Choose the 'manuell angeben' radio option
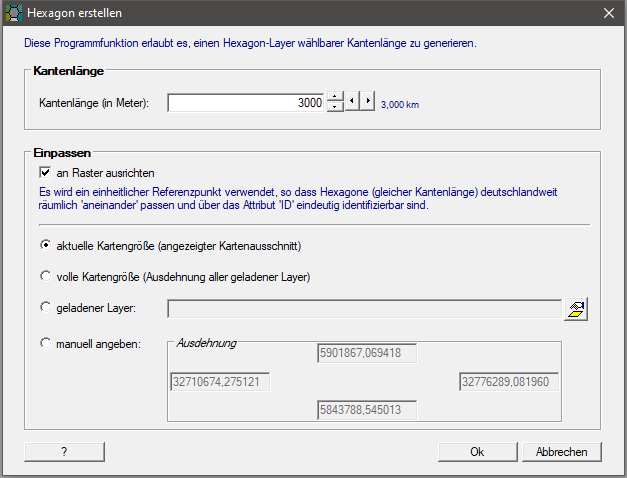 (46, 343)
